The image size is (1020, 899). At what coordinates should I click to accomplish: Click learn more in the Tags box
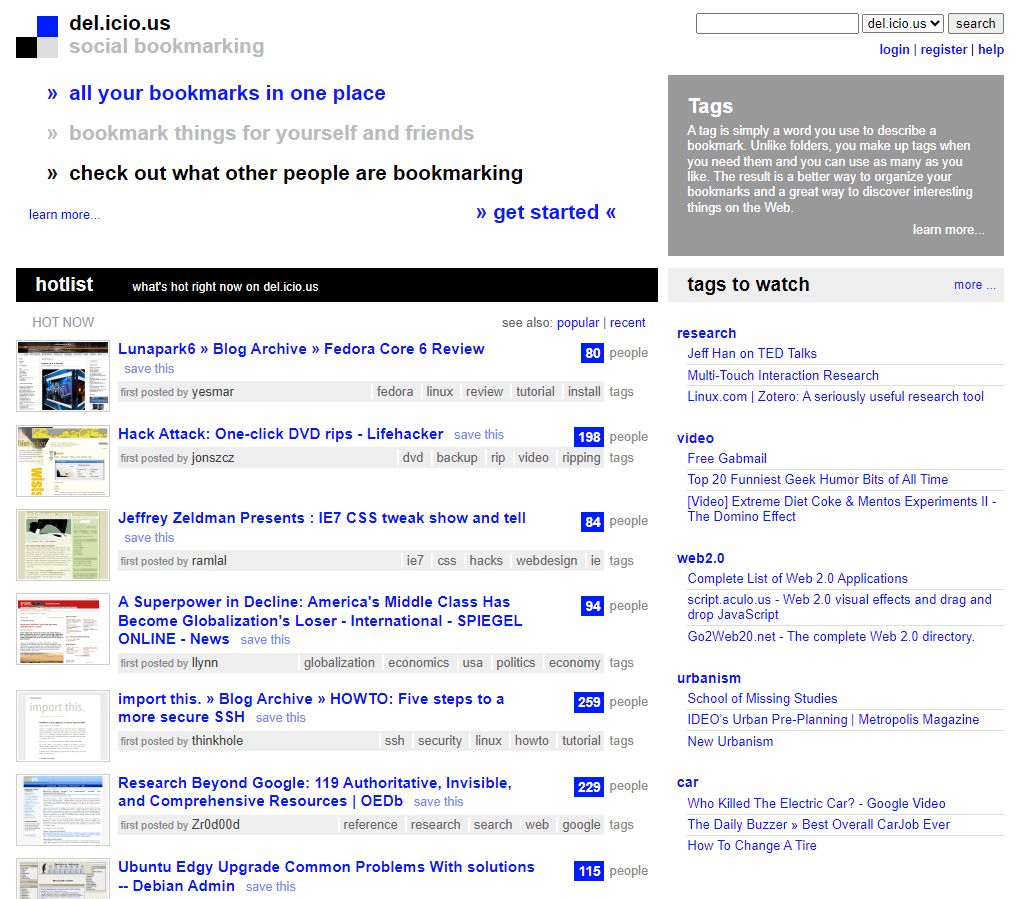point(948,230)
